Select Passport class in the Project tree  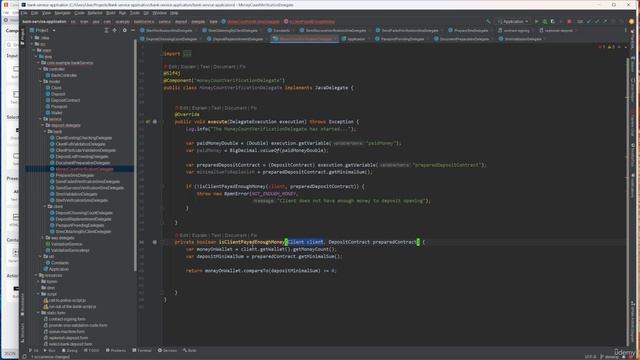tap(59, 107)
